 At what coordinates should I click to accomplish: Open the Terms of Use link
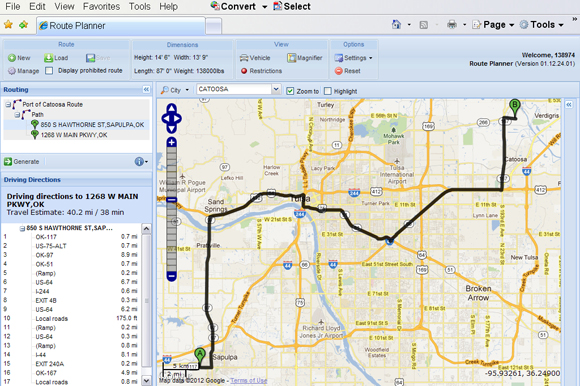pyautogui.click(x=249, y=380)
